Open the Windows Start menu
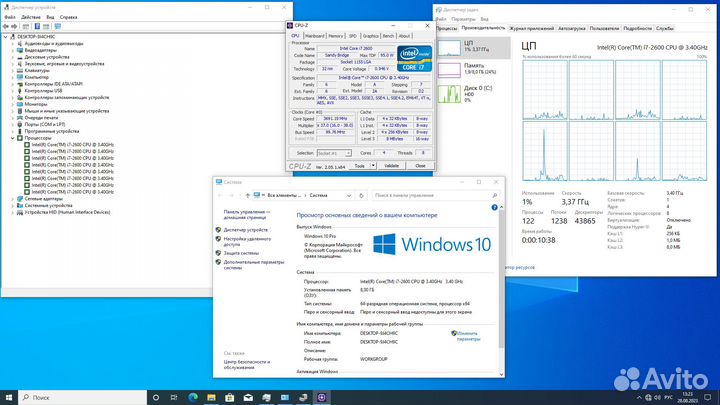This screenshot has height=405, width=720. click(9, 397)
